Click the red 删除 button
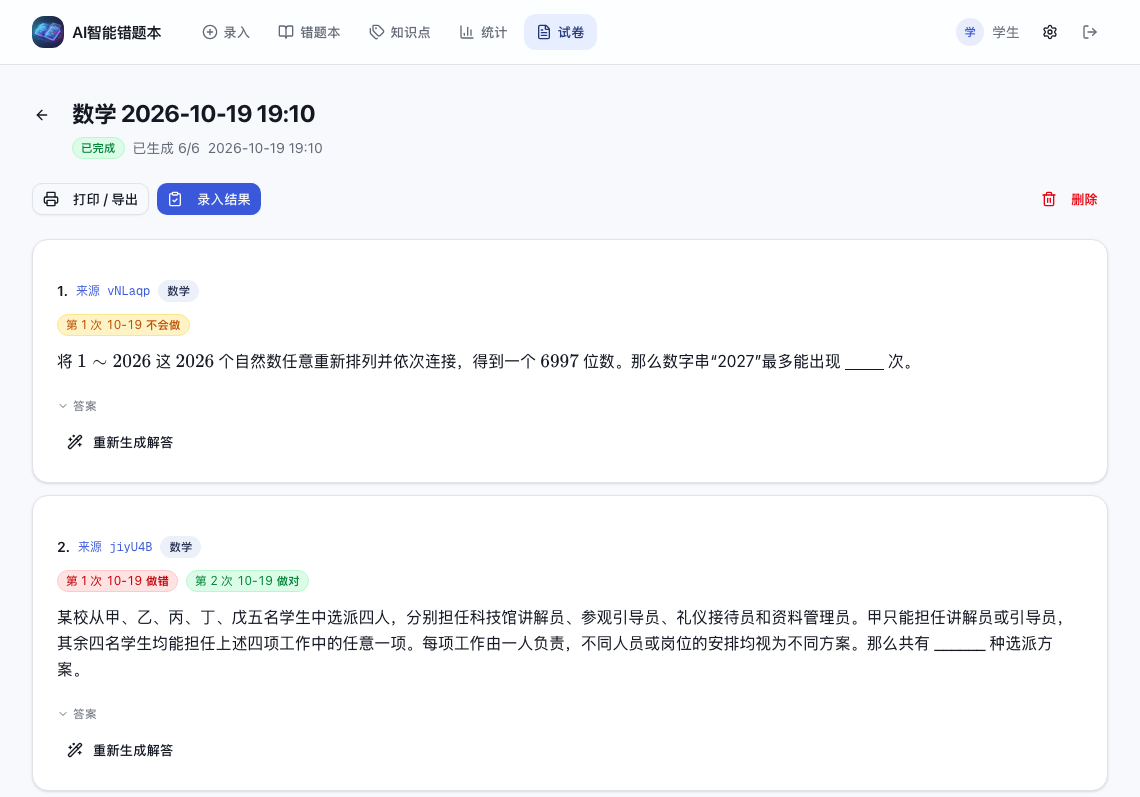 click(x=1069, y=199)
